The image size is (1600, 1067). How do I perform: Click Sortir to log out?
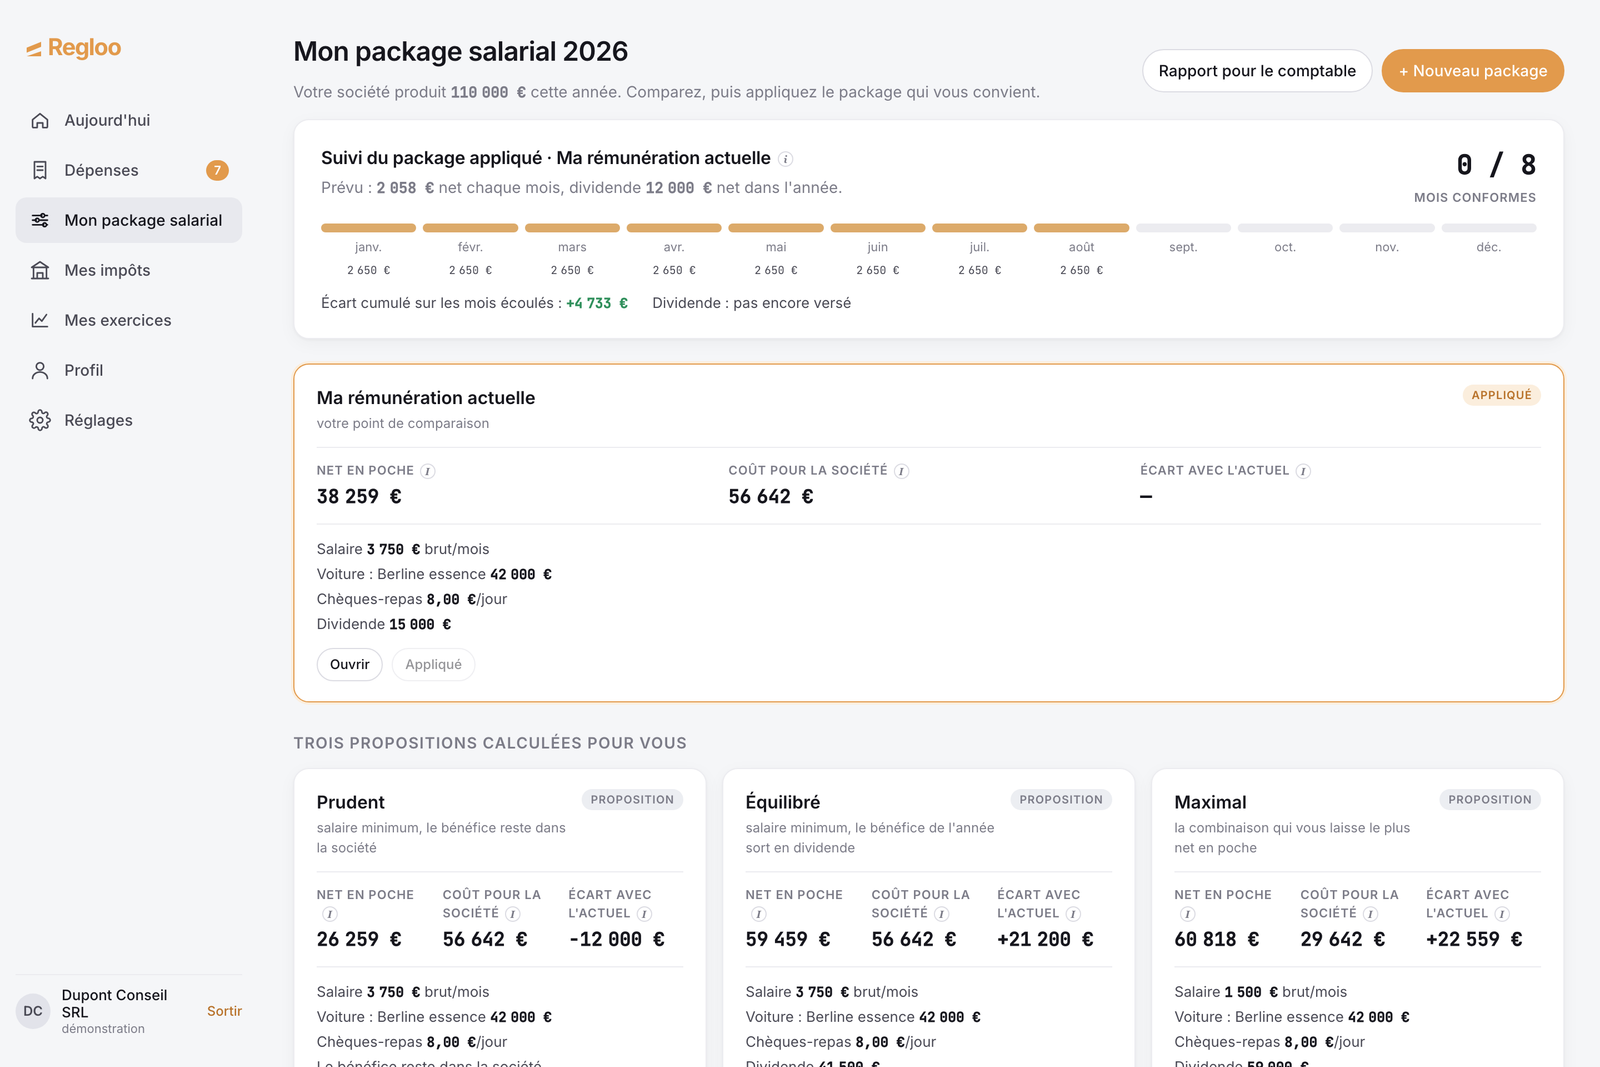click(224, 1011)
